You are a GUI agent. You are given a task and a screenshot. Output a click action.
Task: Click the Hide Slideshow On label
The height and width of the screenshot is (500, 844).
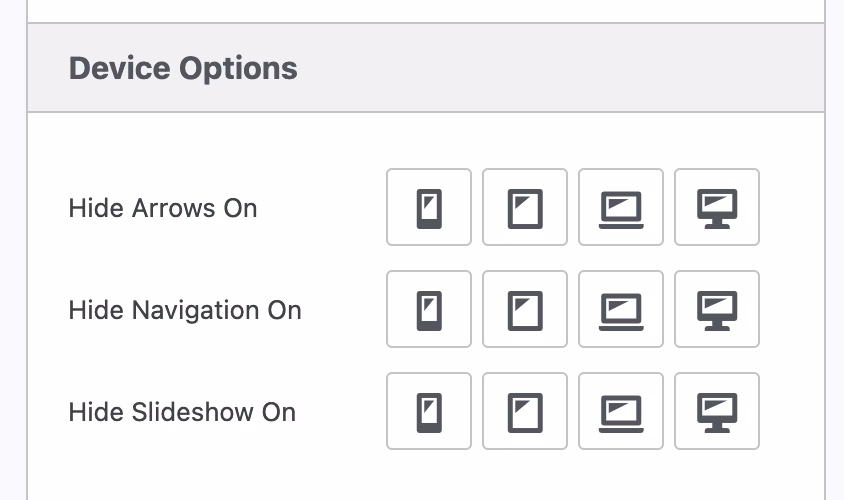(182, 412)
